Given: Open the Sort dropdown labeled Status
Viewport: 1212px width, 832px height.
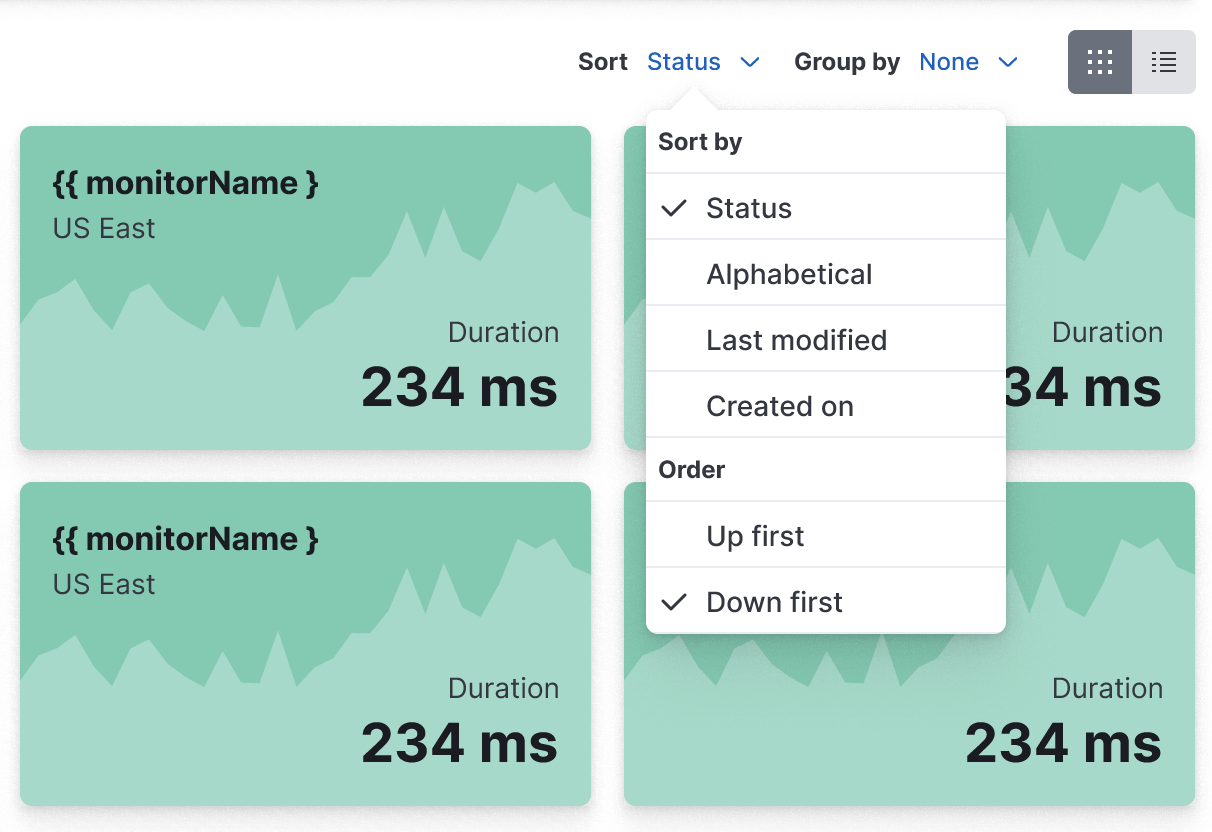Looking at the screenshot, I should click(684, 61).
